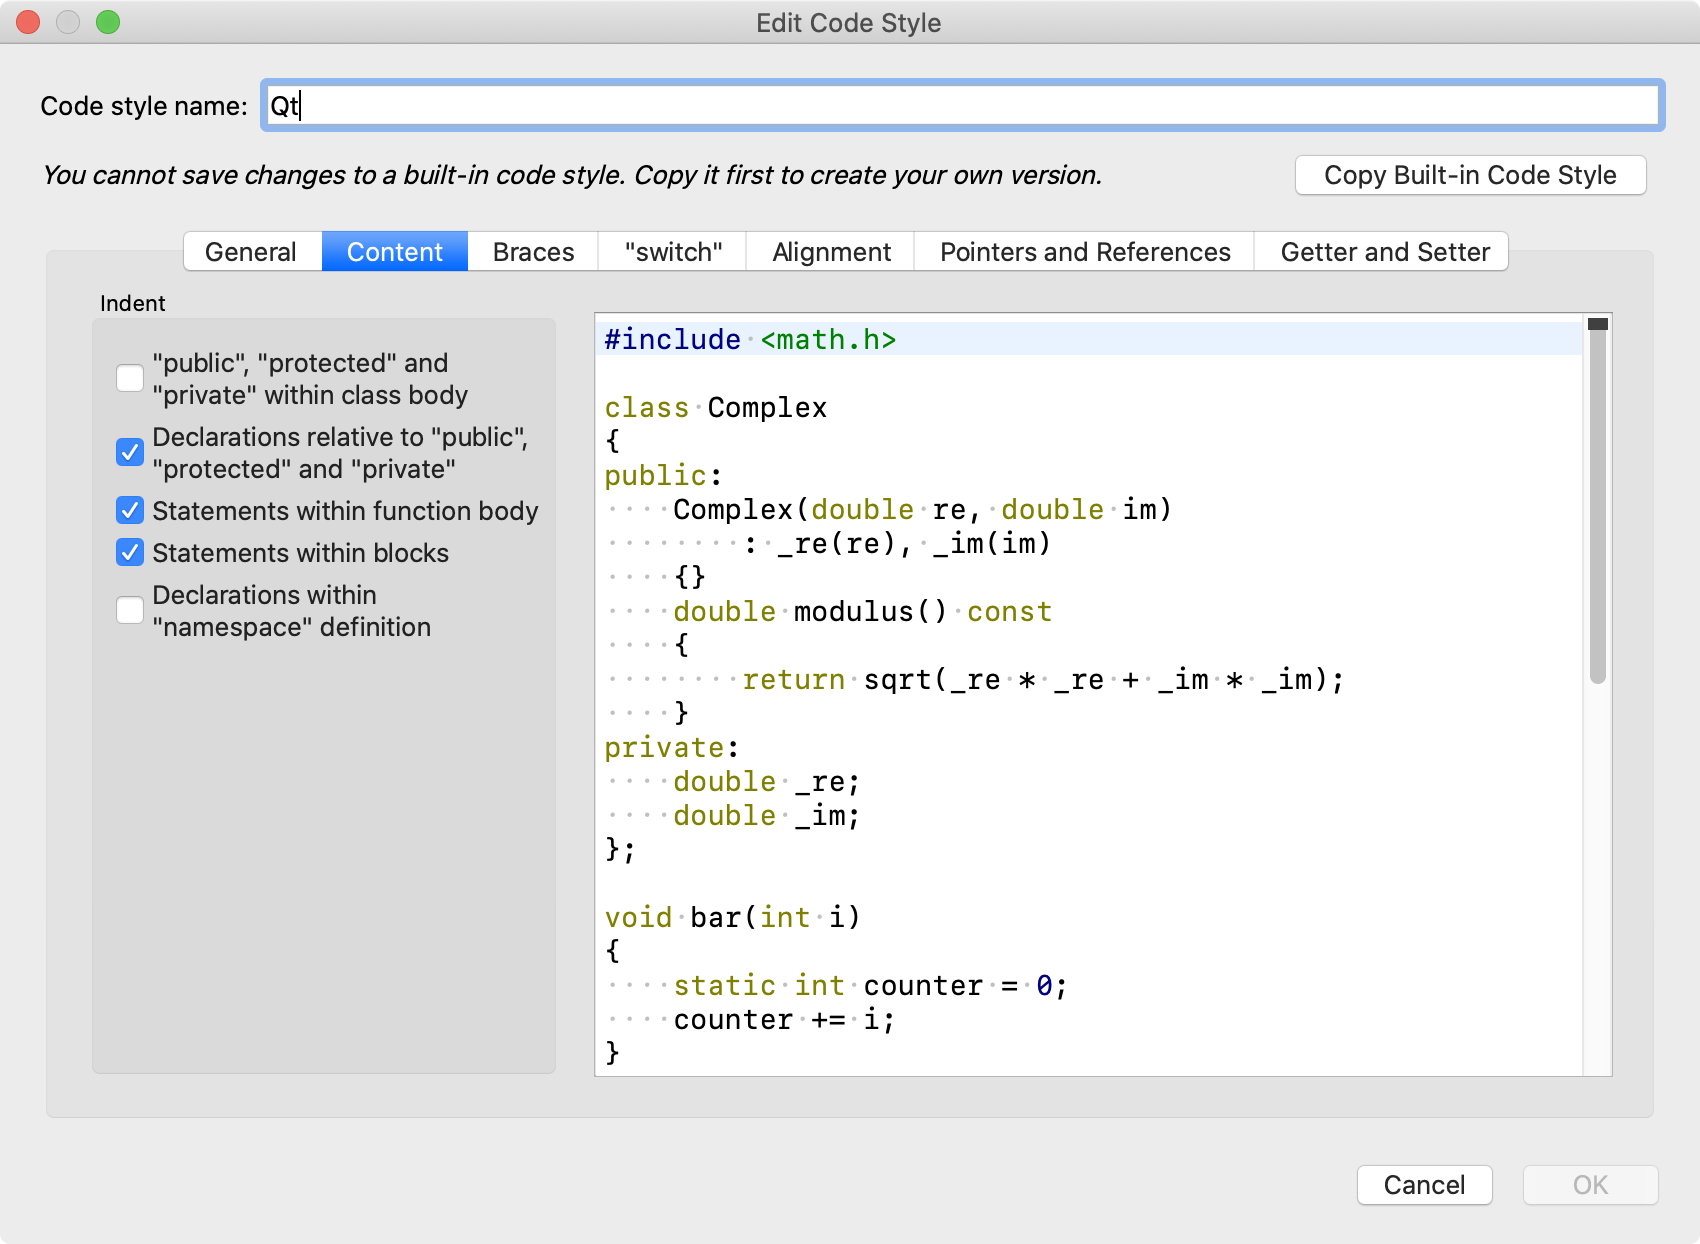Open the Alignment tab

click(831, 252)
